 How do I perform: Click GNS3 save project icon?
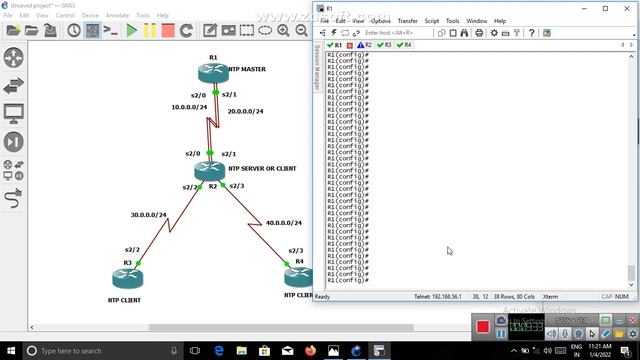pos(50,31)
